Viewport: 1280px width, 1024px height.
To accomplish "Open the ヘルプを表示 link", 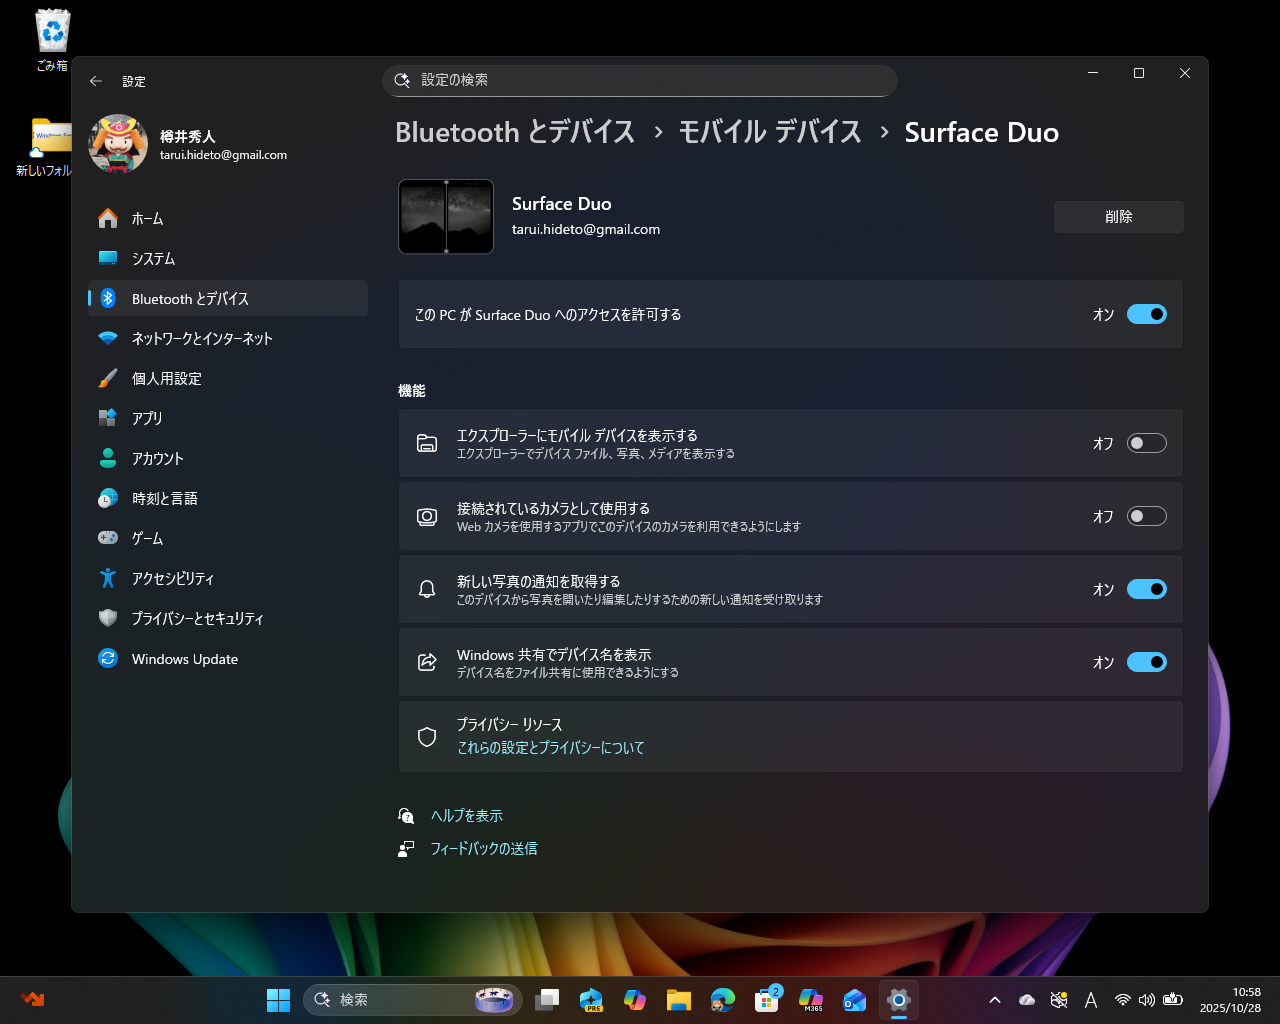I will click(x=467, y=816).
